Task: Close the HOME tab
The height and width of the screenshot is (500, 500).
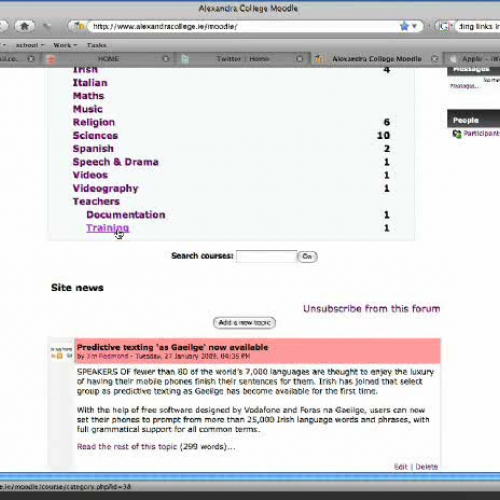Action: [166, 59]
